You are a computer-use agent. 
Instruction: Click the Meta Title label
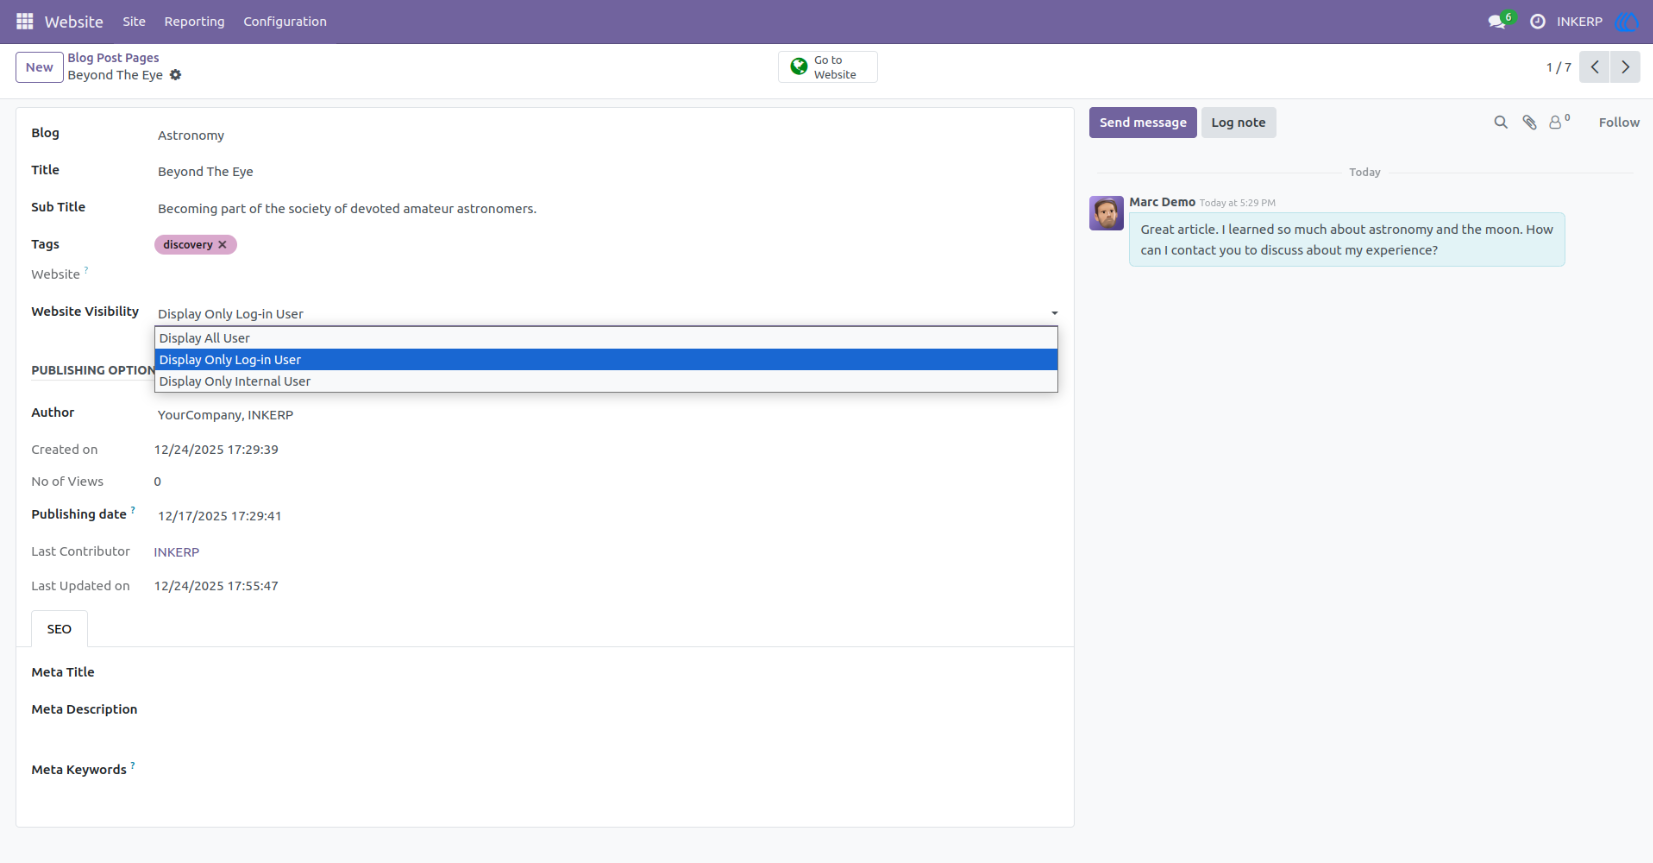63,672
